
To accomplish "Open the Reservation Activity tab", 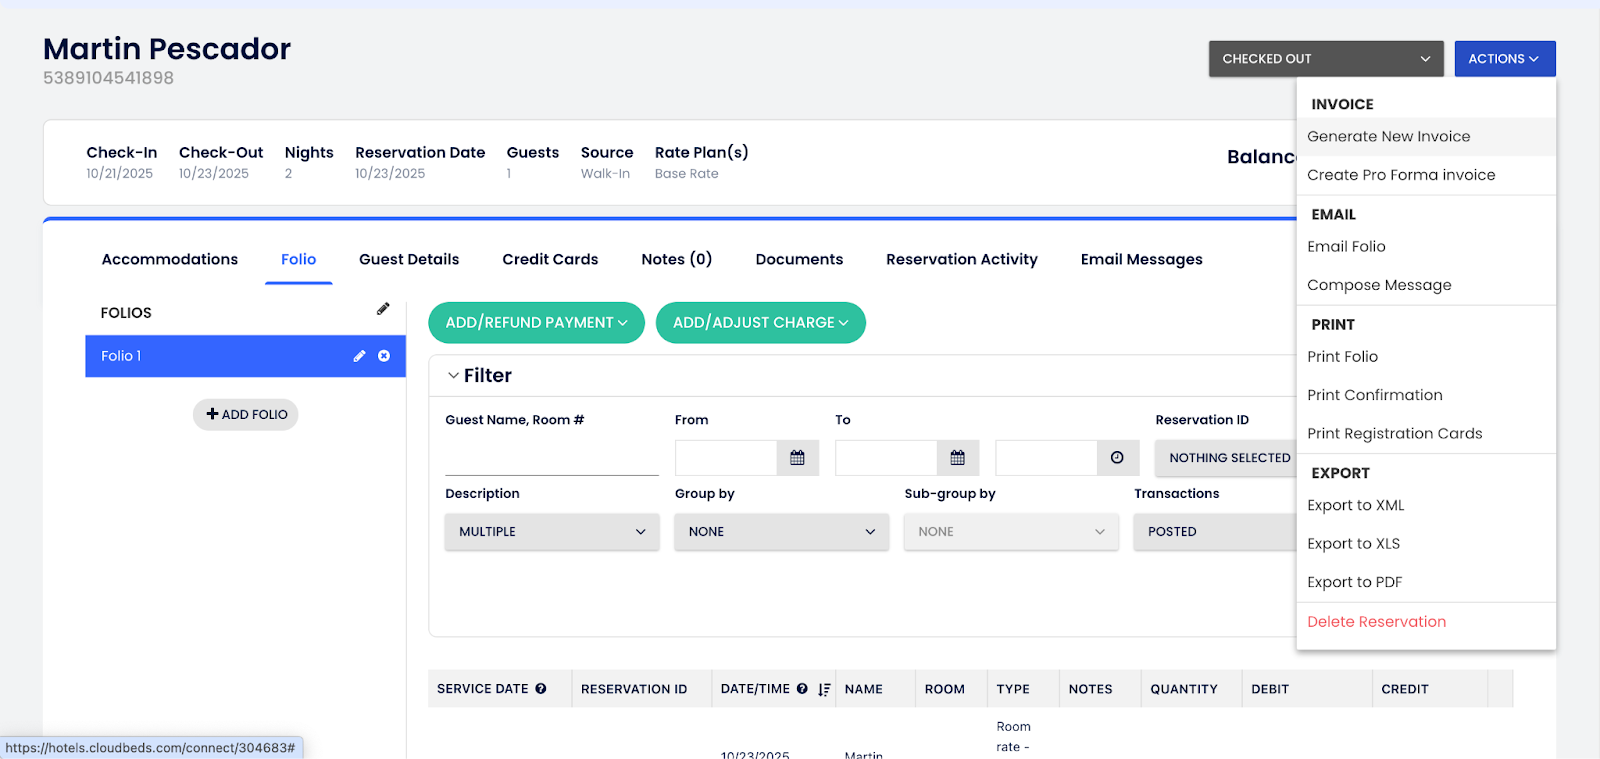I will tap(961, 259).
